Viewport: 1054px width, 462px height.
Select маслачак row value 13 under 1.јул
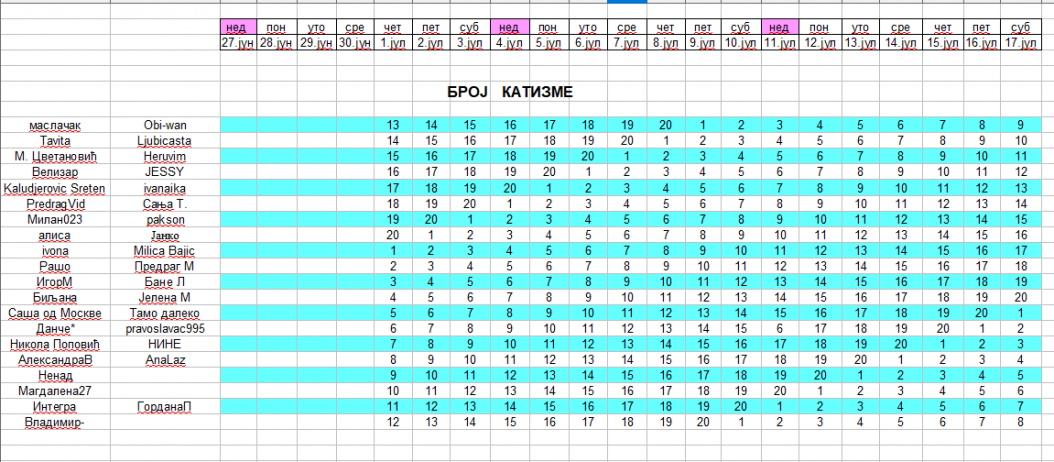393,125
